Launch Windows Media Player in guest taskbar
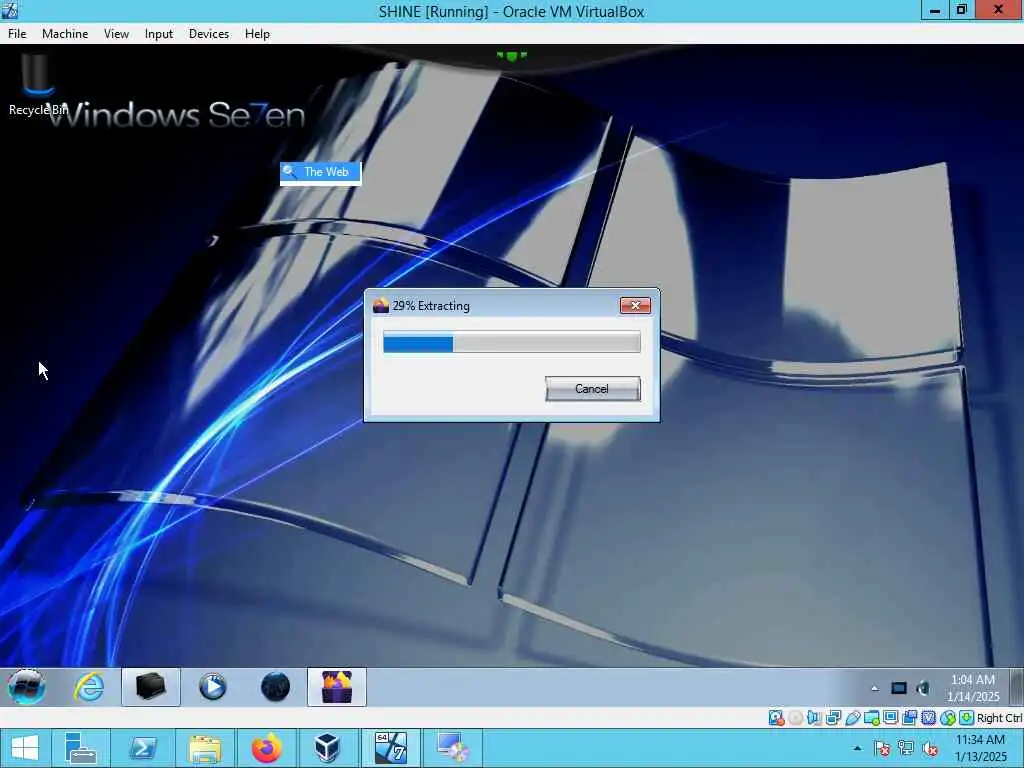This screenshot has height=768, width=1024. pyautogui.click(x=213, y=687)
